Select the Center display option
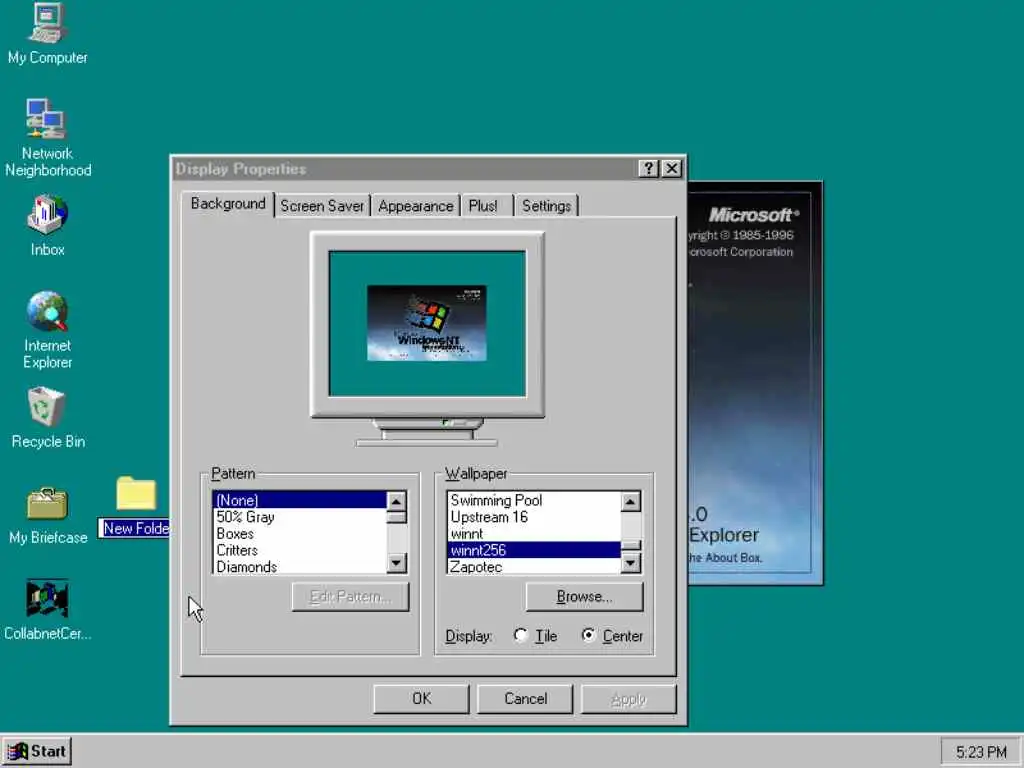The height and width of the screenshot is (768, 1024). pyautogui.click(x=613, y=635)
